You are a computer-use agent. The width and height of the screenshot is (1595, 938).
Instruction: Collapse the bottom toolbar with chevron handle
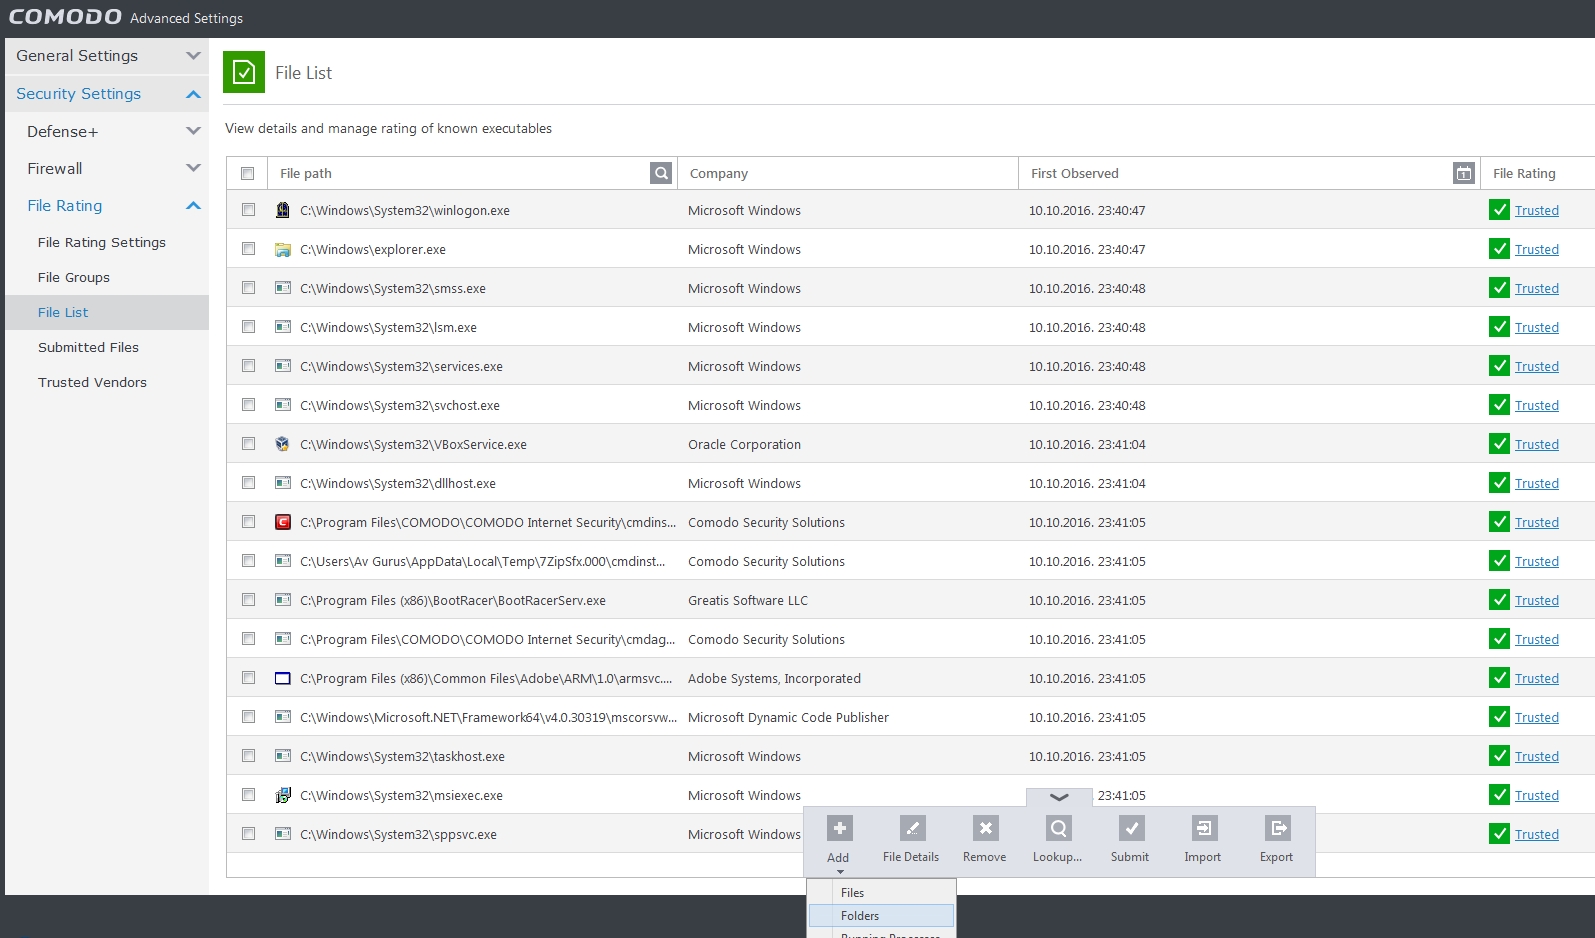pyautogui.click(x=1059, y=797)
